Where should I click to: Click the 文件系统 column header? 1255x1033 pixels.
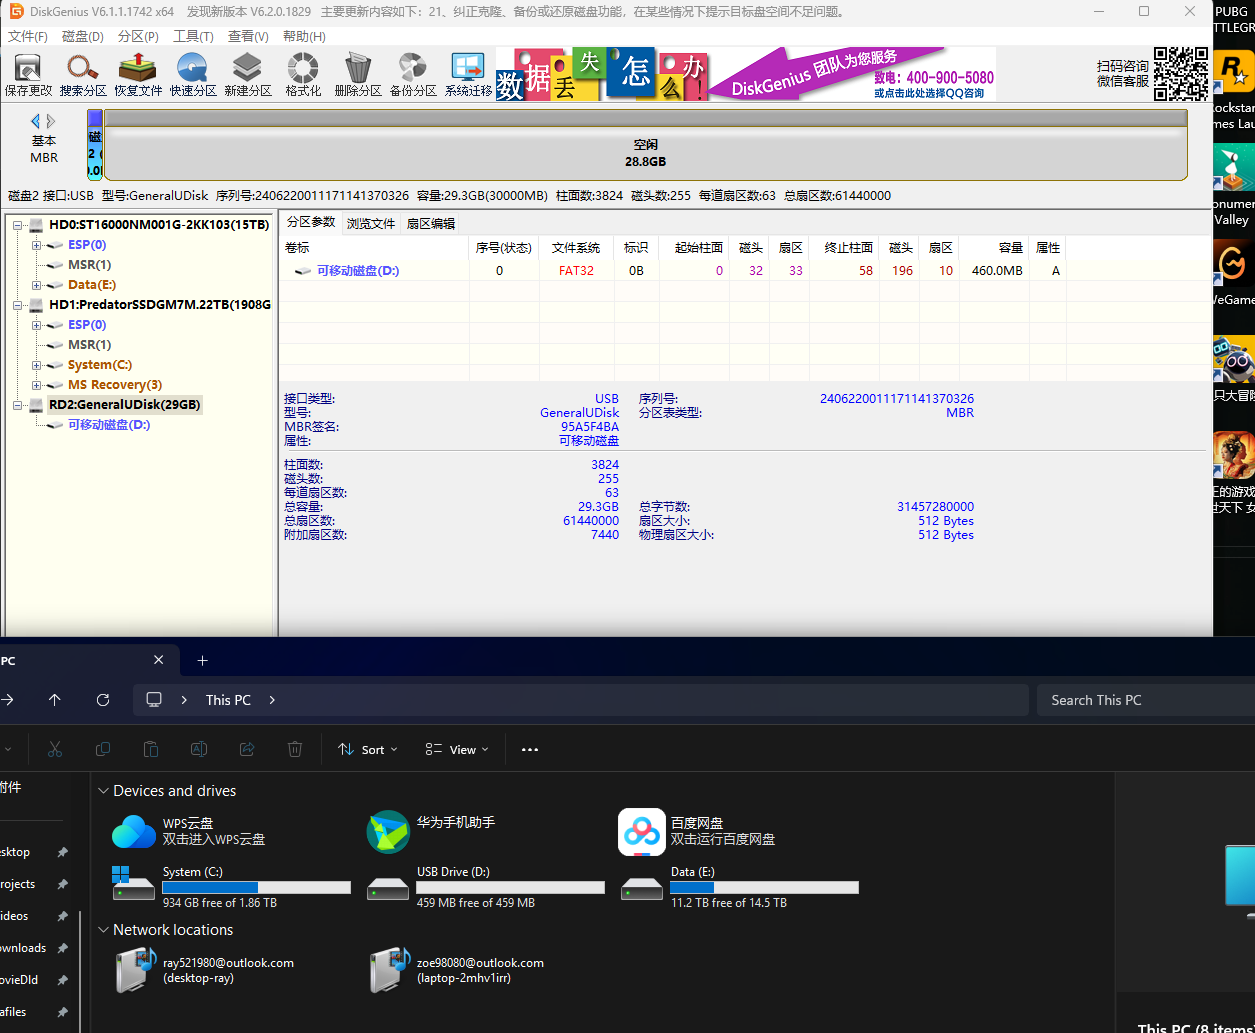pos(576,248)
